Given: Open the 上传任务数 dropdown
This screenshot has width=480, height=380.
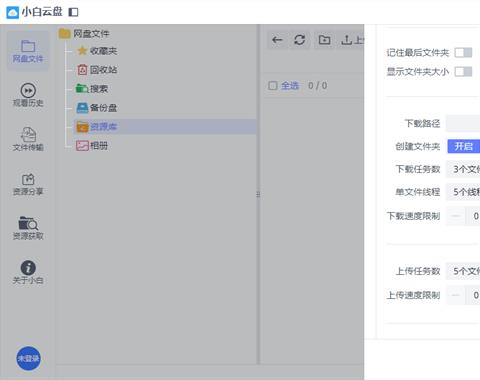Looking at the screenshot, I should 463,271.
